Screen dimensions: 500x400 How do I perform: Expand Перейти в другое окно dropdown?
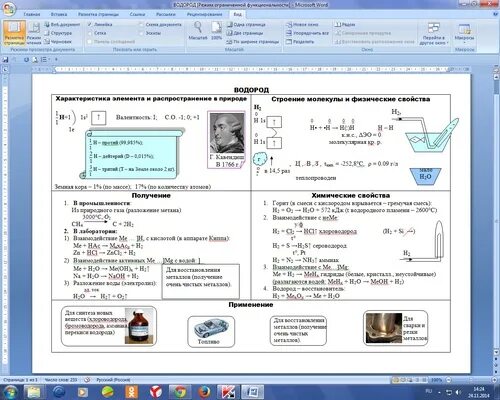(434, 33)
